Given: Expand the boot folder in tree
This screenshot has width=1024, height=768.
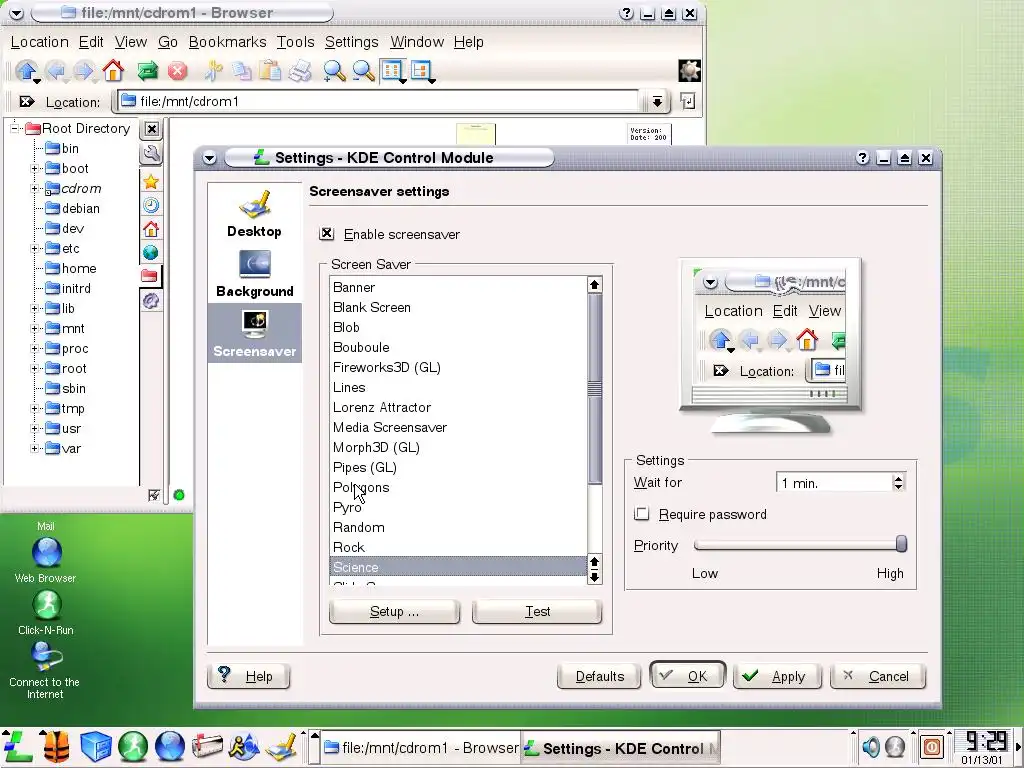Looking at the screenshot, I should point(35,168).
